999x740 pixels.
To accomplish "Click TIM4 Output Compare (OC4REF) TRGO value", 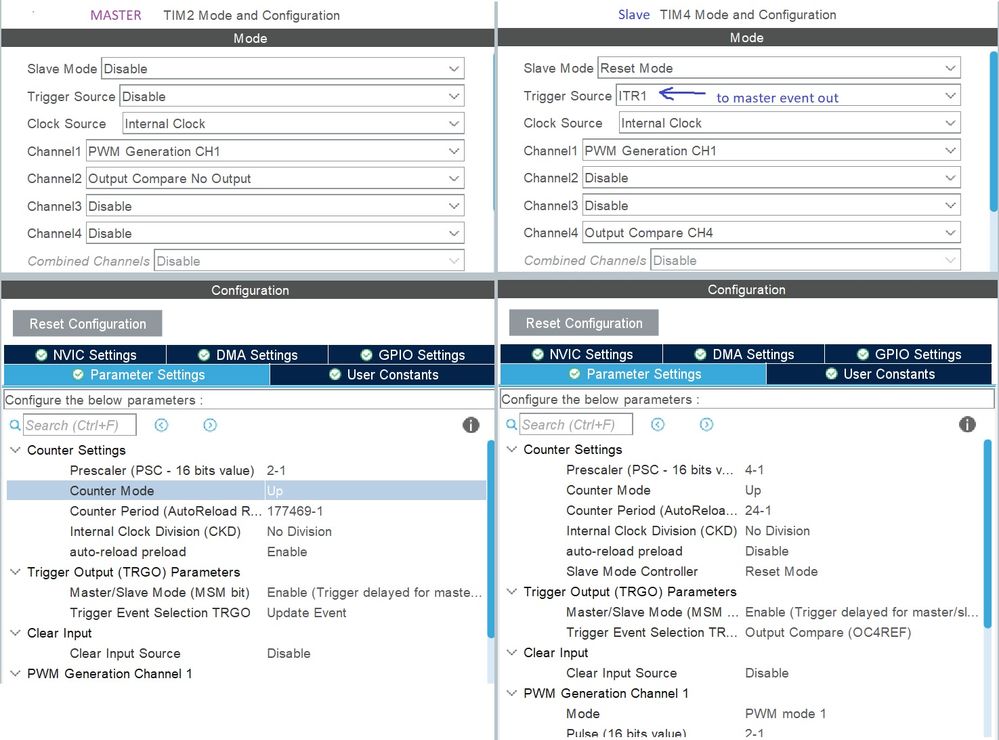I will pos(828,632).
